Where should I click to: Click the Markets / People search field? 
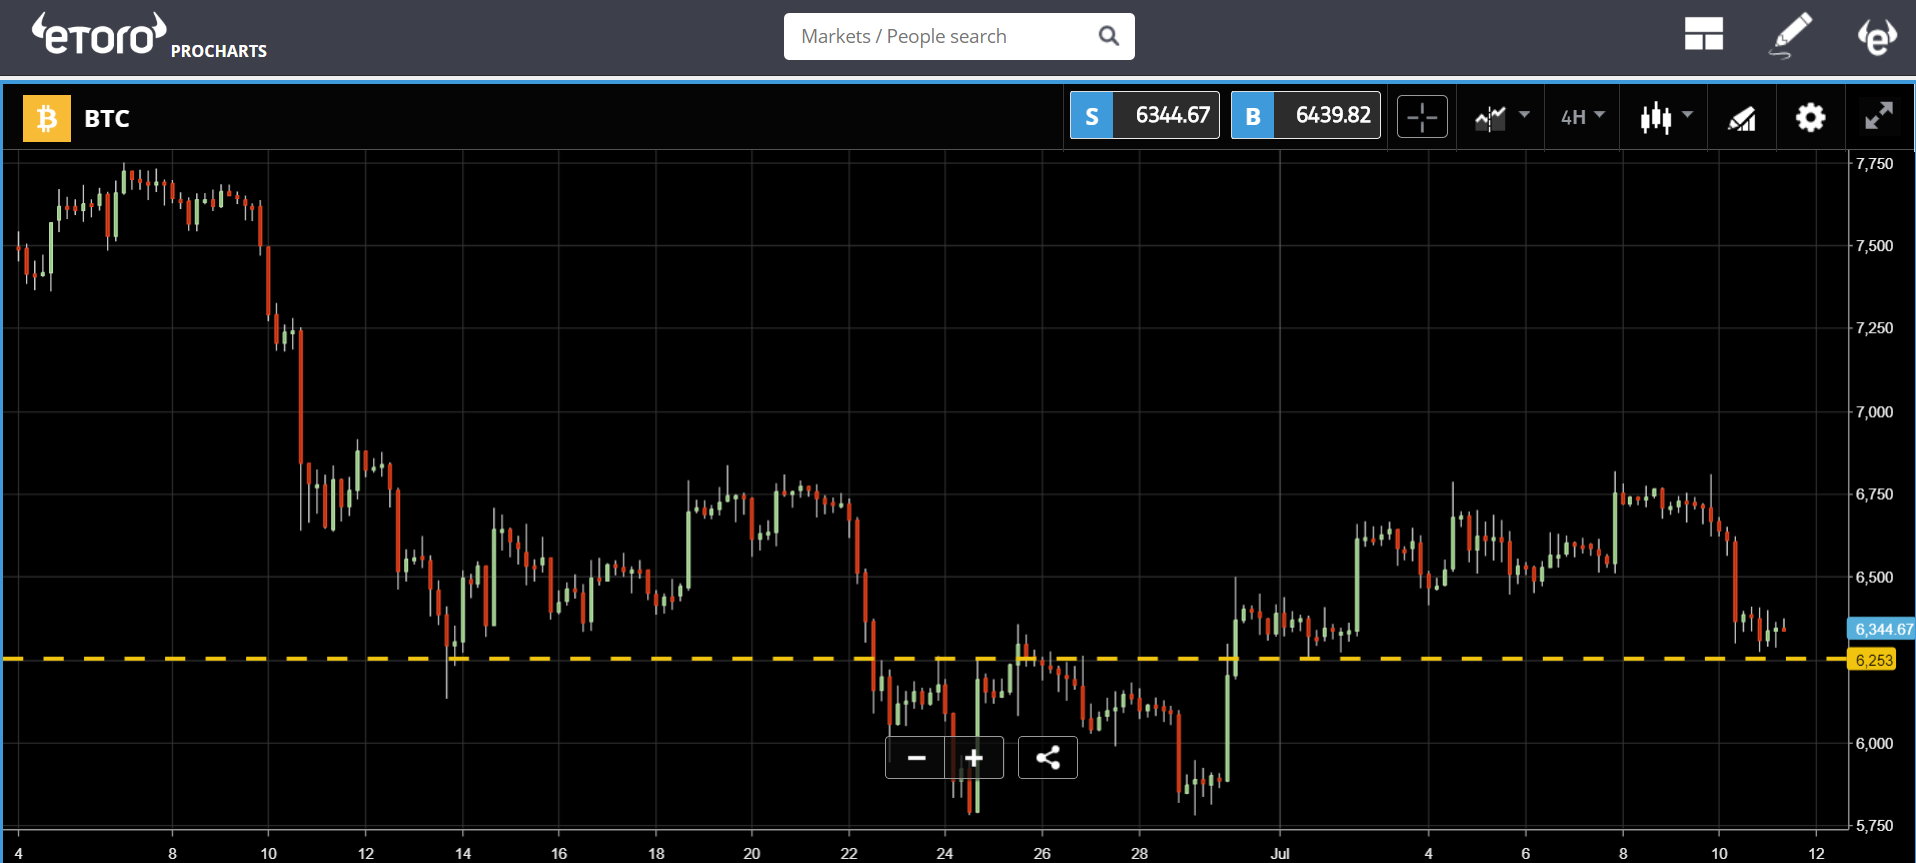tap(940, 36)
